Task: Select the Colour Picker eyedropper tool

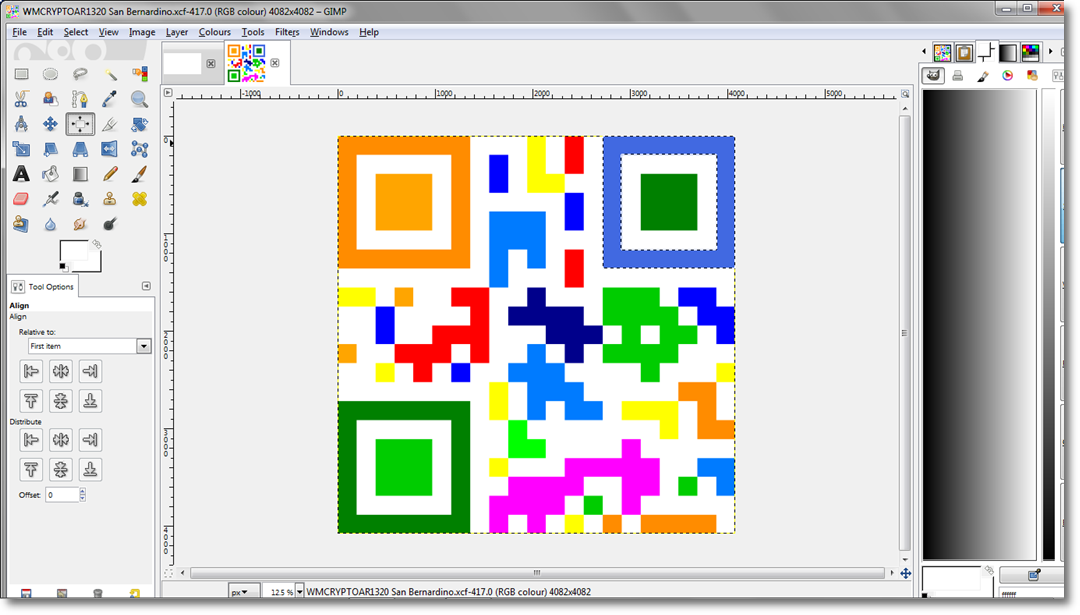Action: [110, 99]
